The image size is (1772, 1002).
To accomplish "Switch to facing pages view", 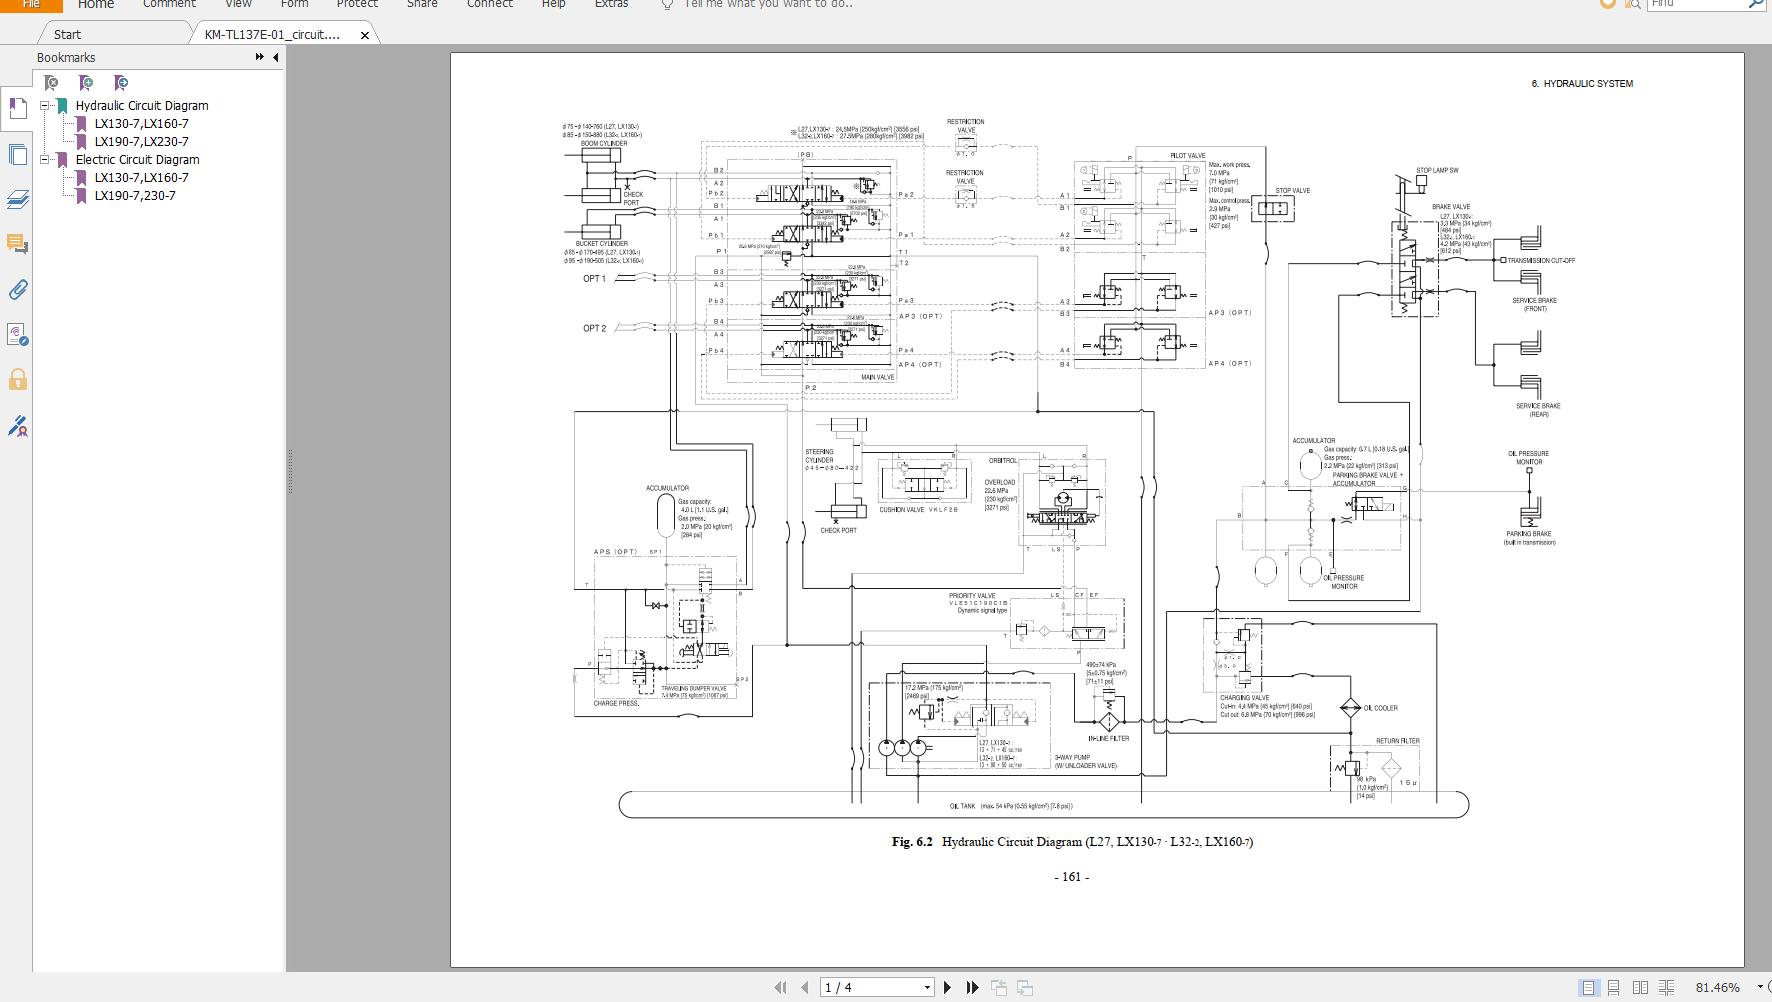I will point(1640,988).
